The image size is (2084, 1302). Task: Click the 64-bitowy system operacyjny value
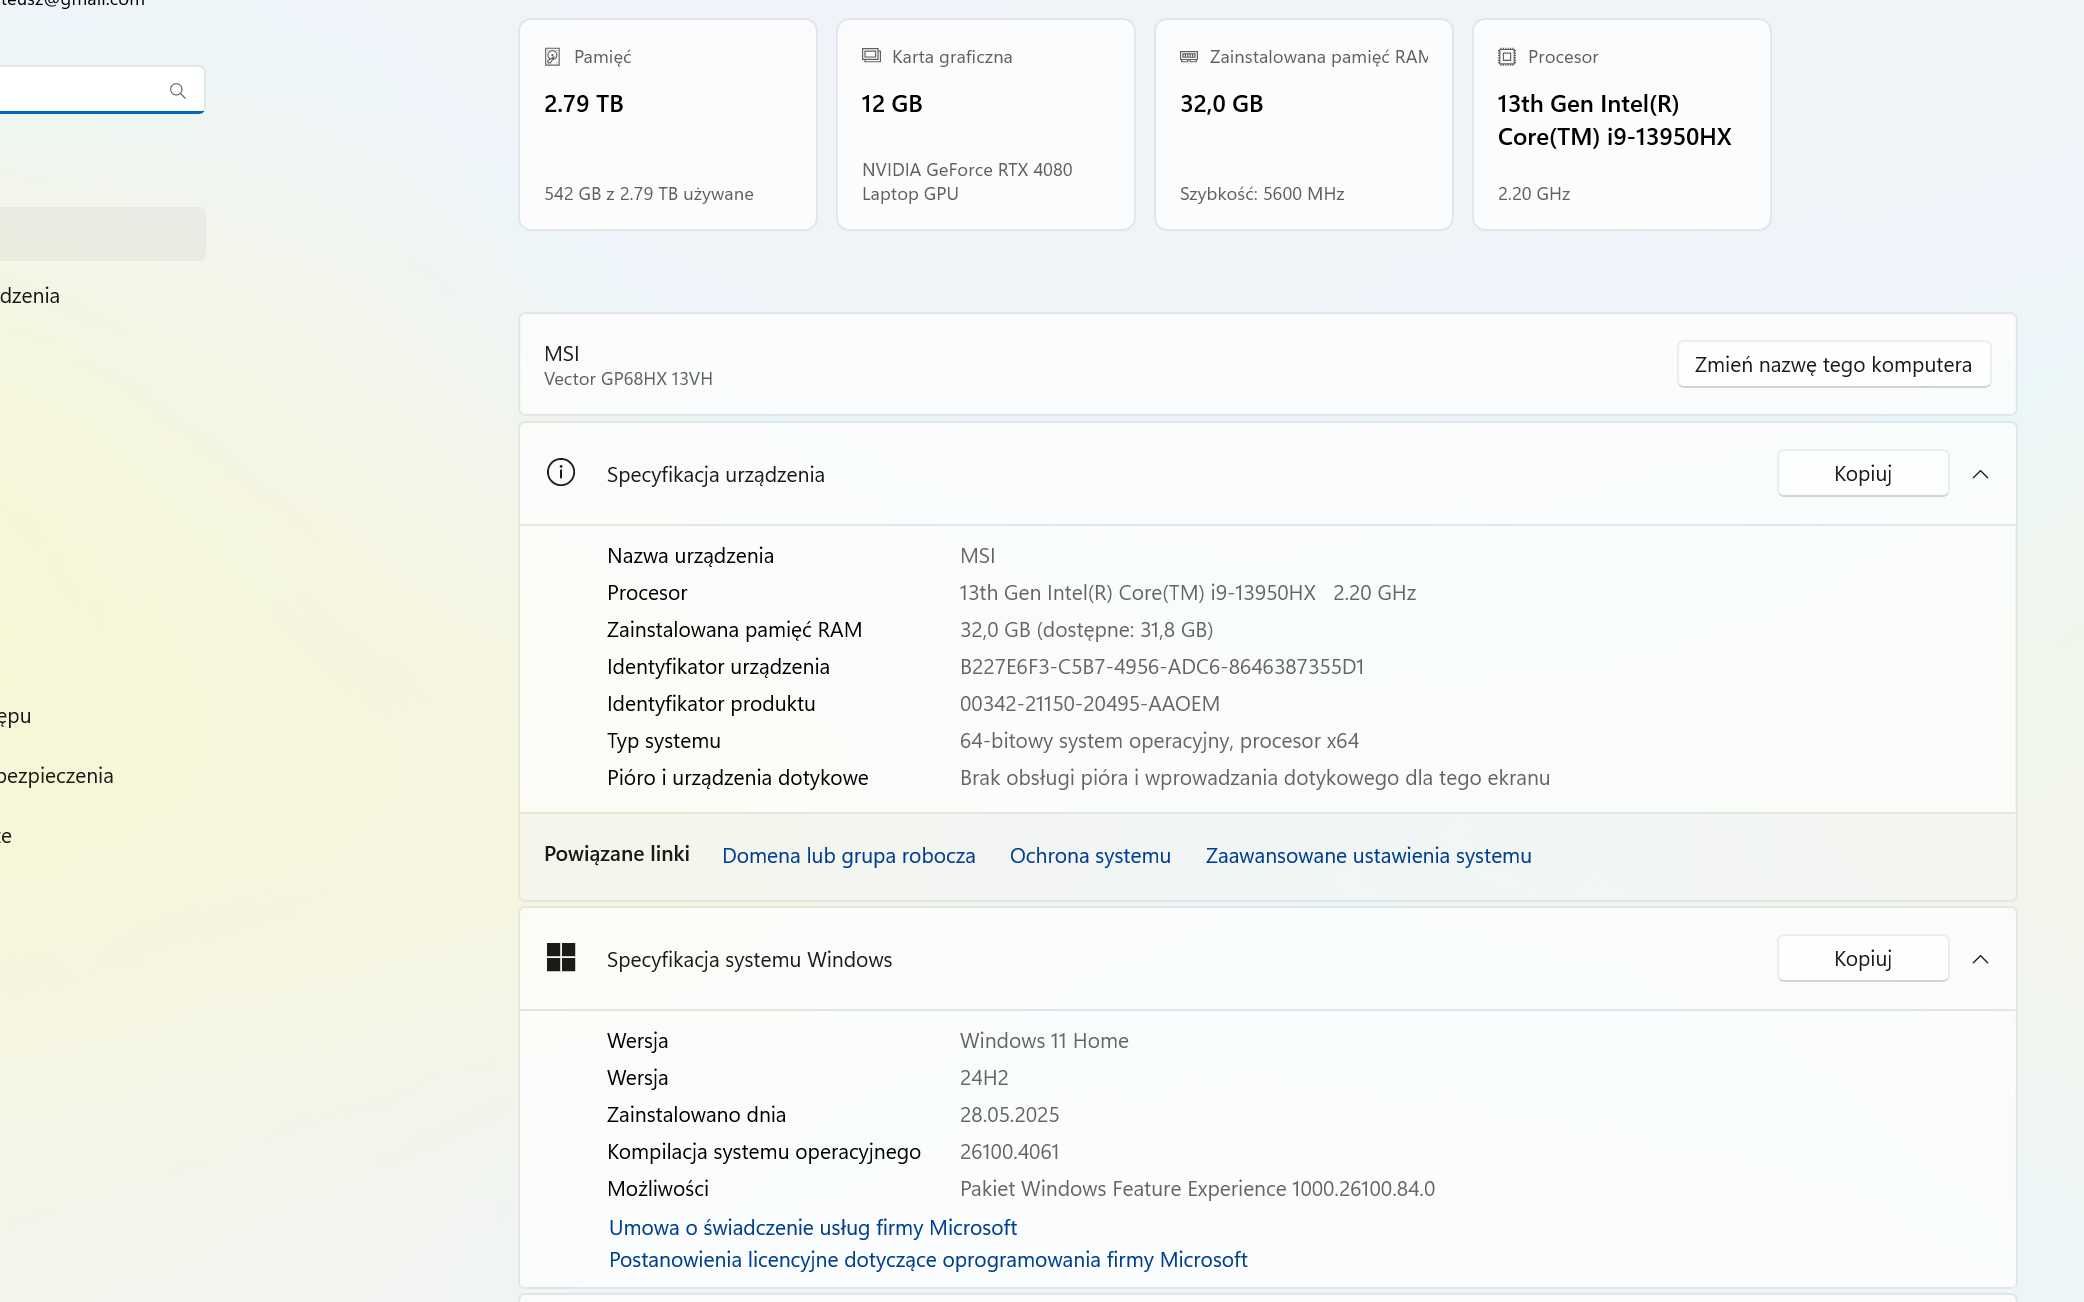[x=1159, y=741]
